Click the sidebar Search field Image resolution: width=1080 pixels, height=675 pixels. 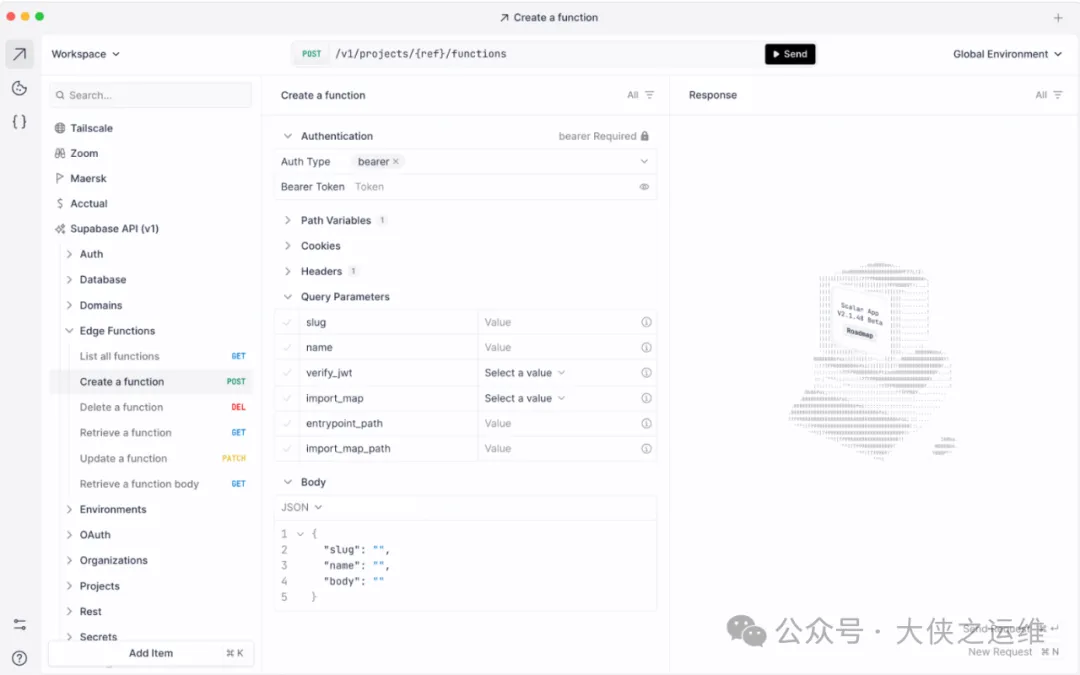coord(151,96)
